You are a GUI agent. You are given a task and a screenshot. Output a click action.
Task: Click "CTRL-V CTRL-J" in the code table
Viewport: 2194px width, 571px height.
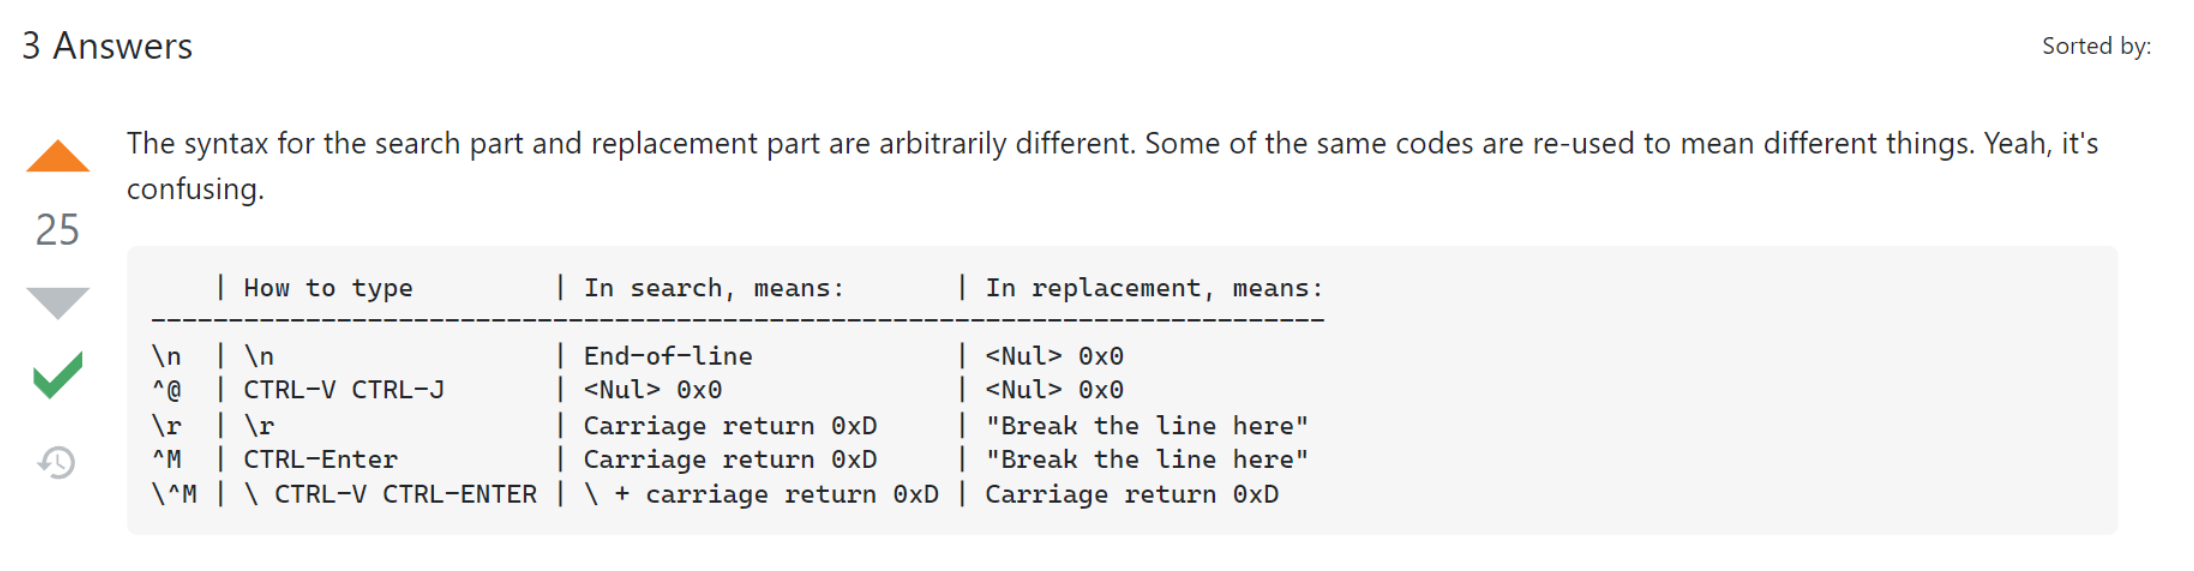344,390
